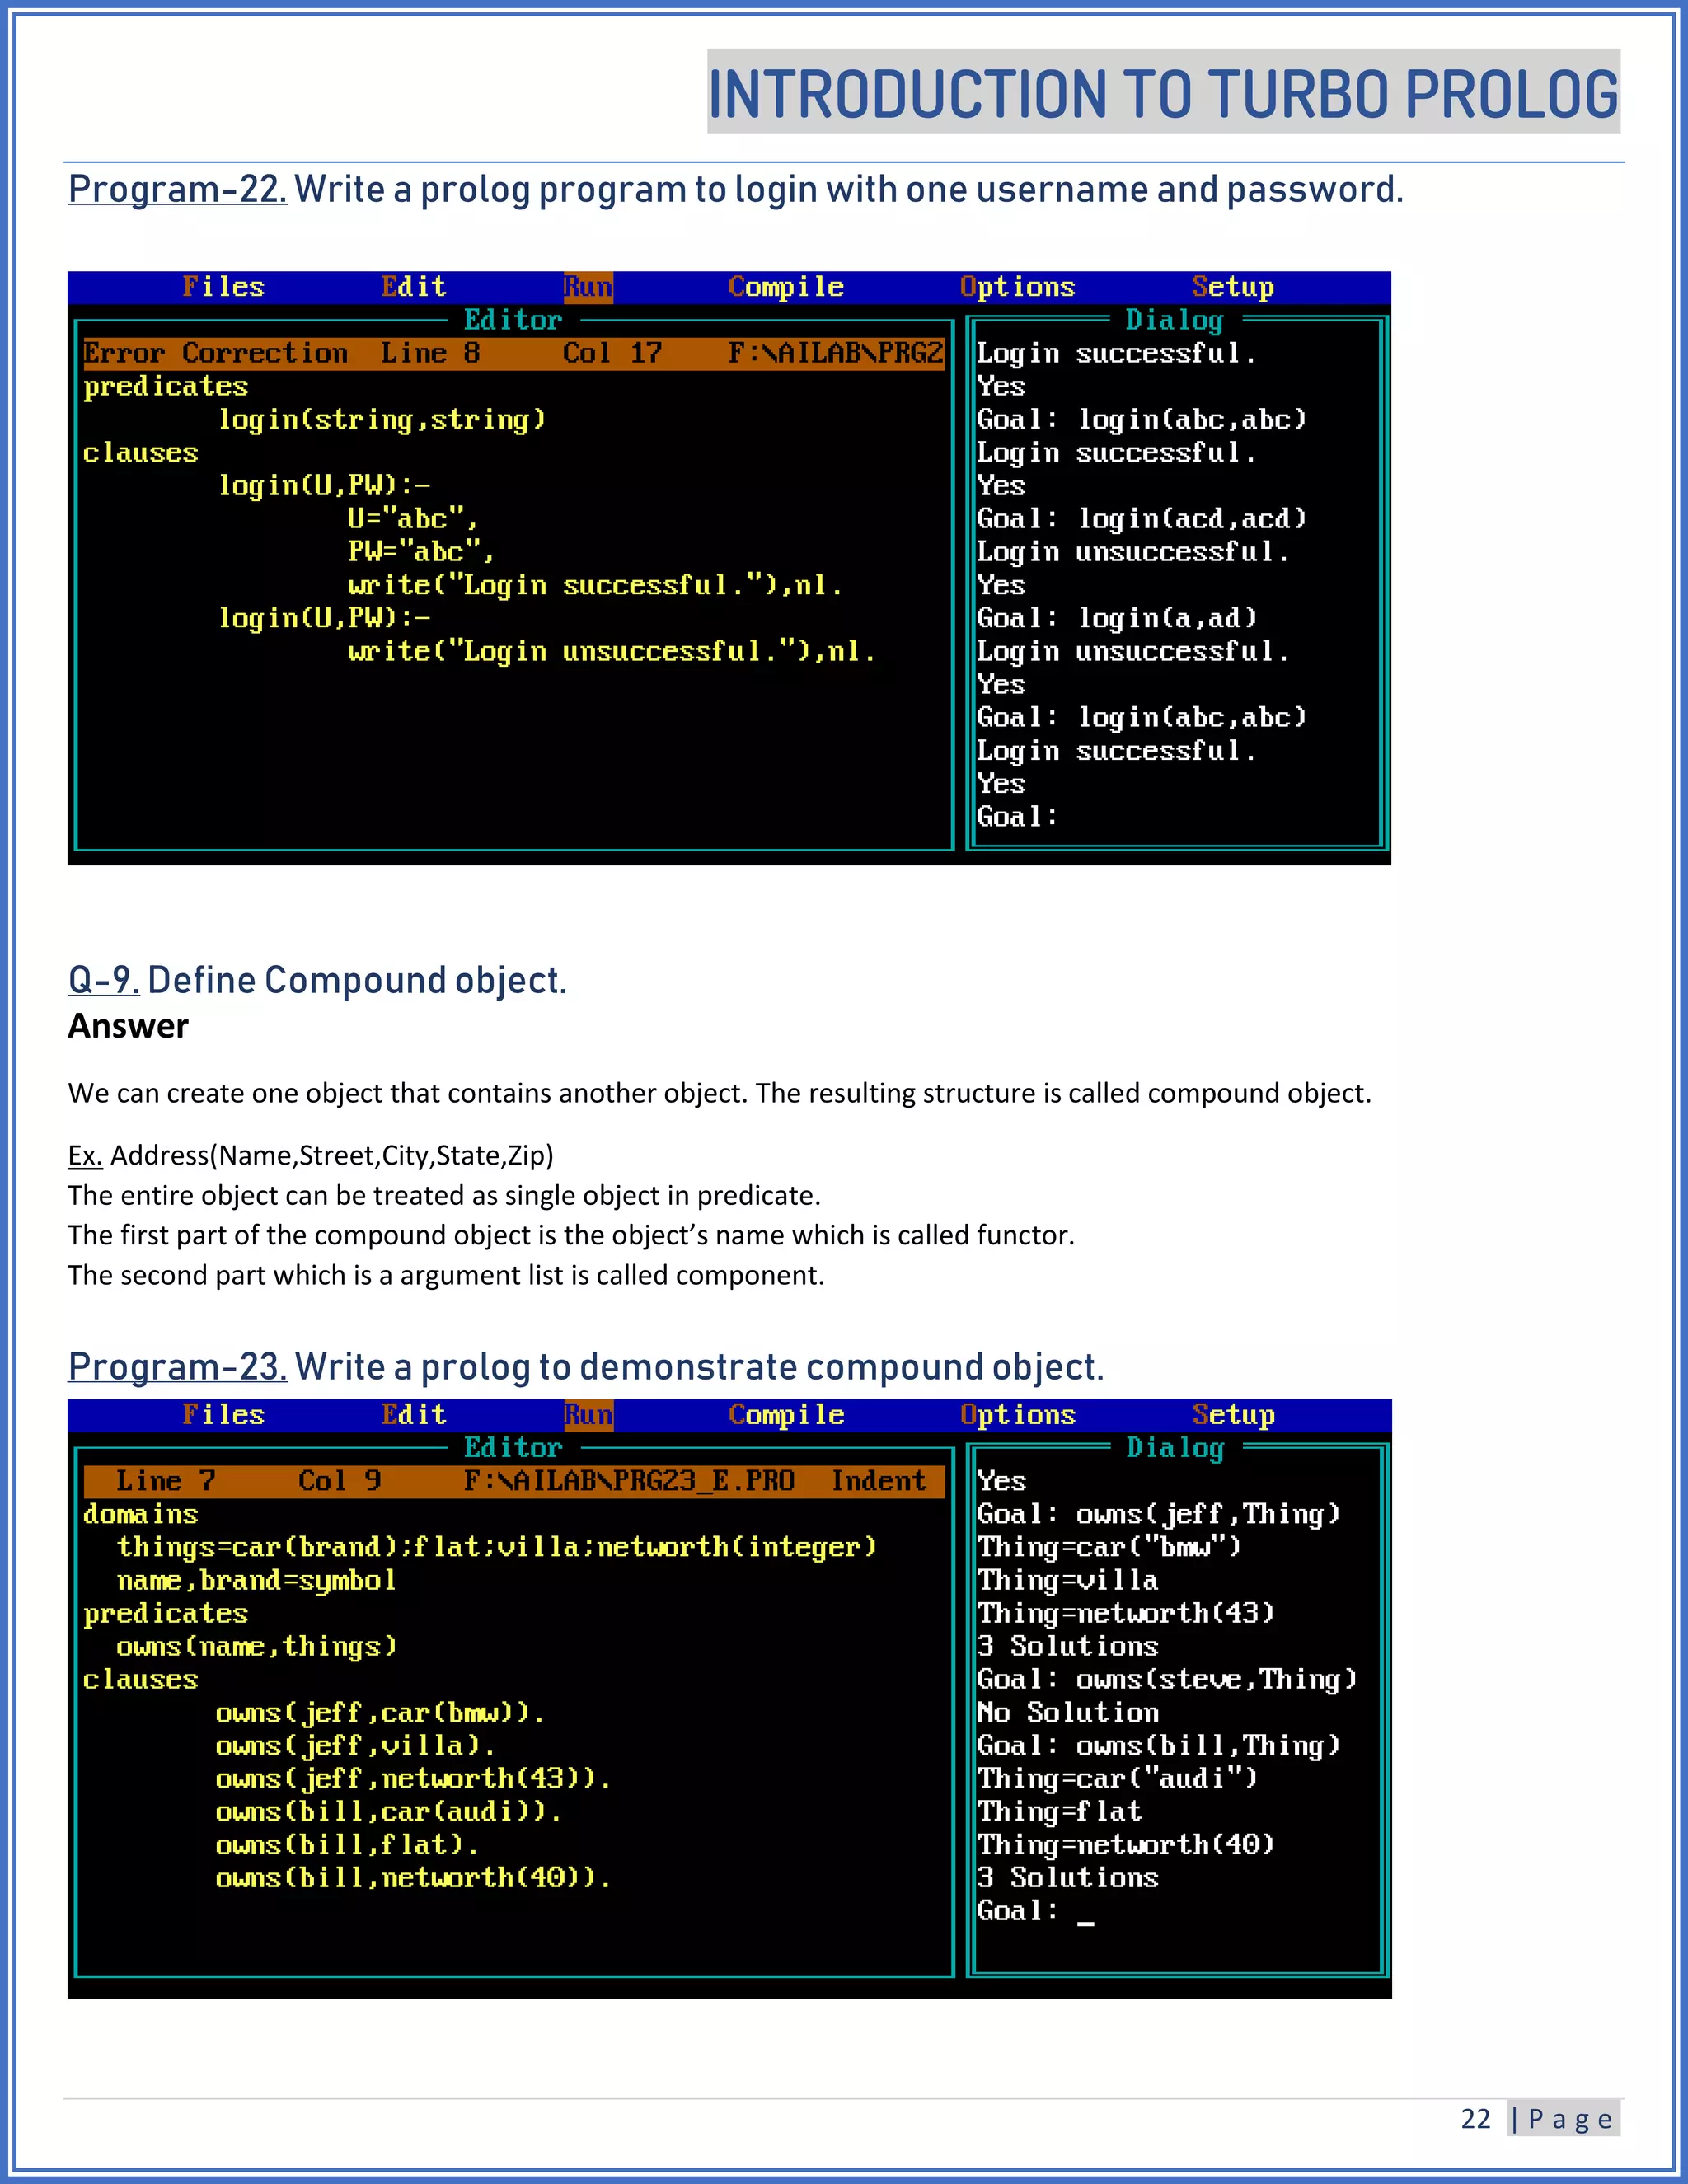Open Options menu in Program-22 screenshot
This screenshot has width=1688, height=2184.
(1017, 287)
